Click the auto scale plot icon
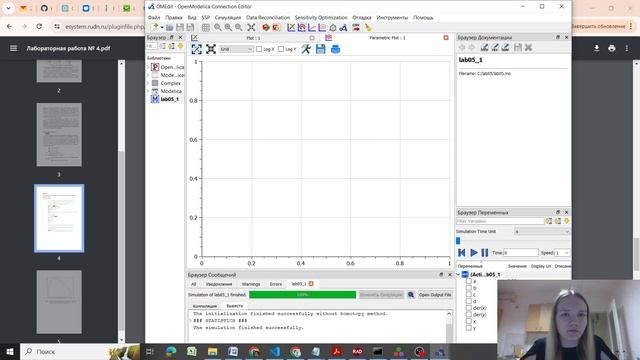 point(196,49)
